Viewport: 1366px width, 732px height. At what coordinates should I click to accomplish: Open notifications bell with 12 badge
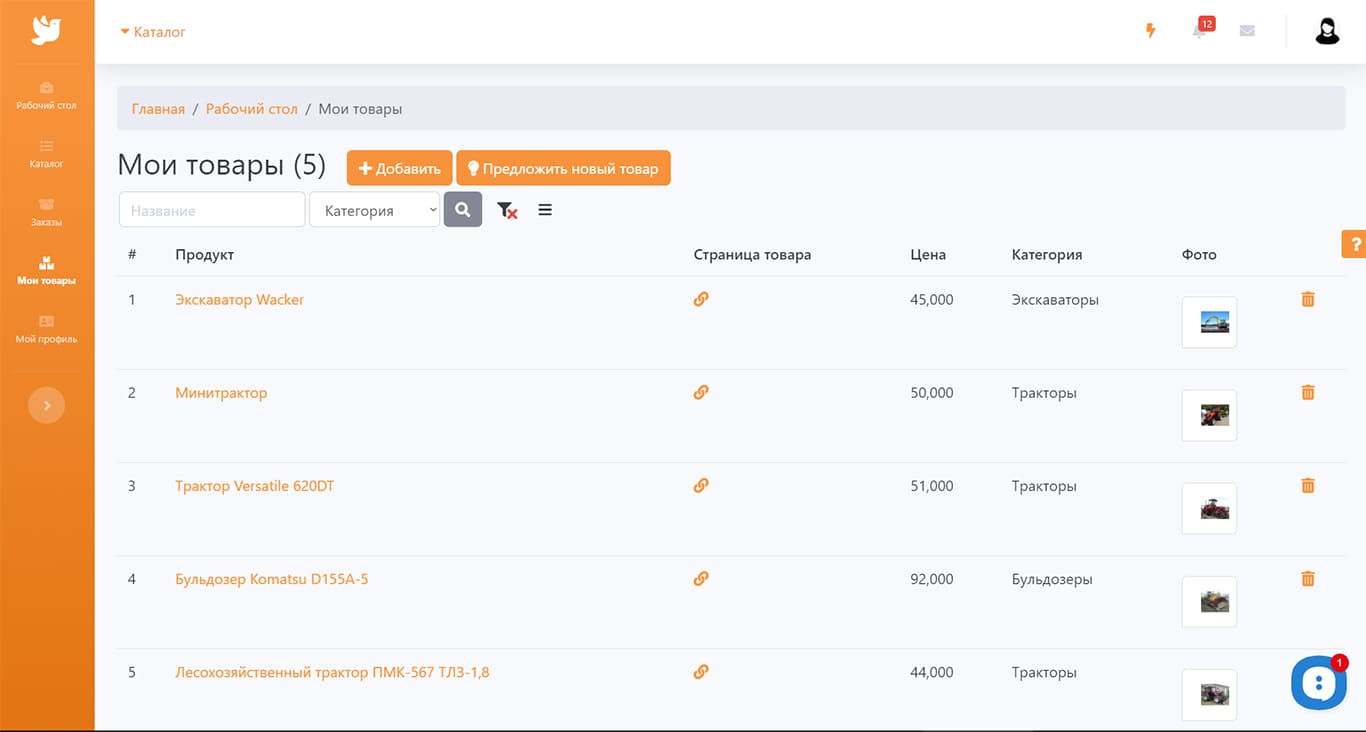point(1199,31)
